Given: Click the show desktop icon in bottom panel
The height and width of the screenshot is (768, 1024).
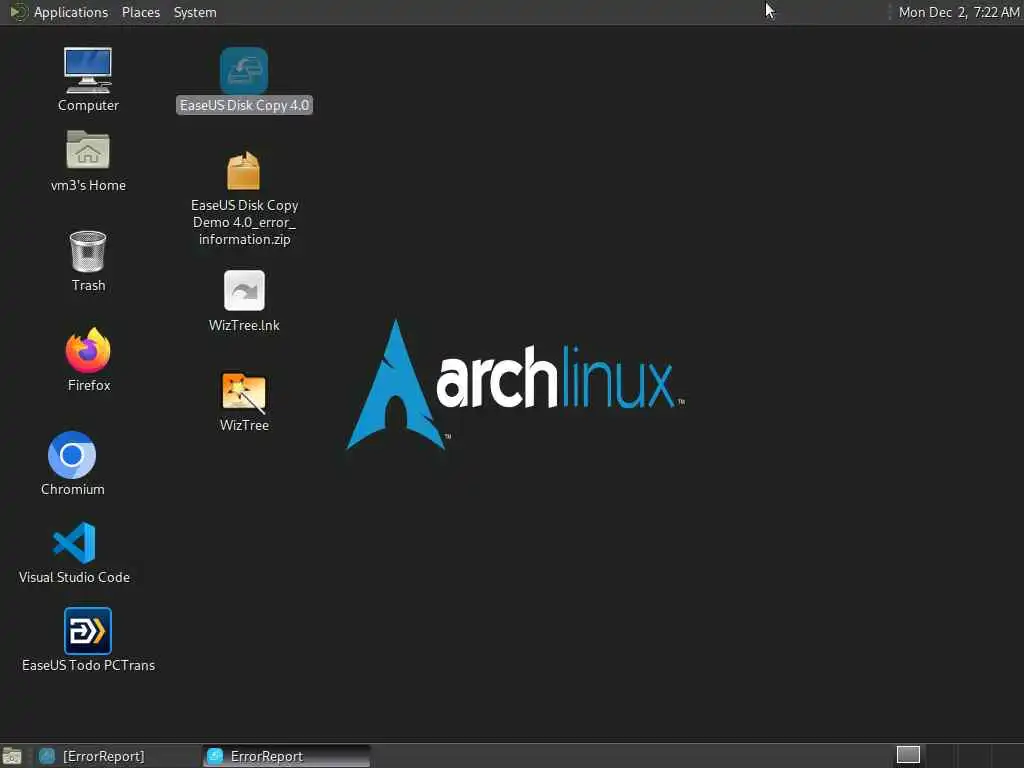Looking at the screenshot, I should [12, 756].
